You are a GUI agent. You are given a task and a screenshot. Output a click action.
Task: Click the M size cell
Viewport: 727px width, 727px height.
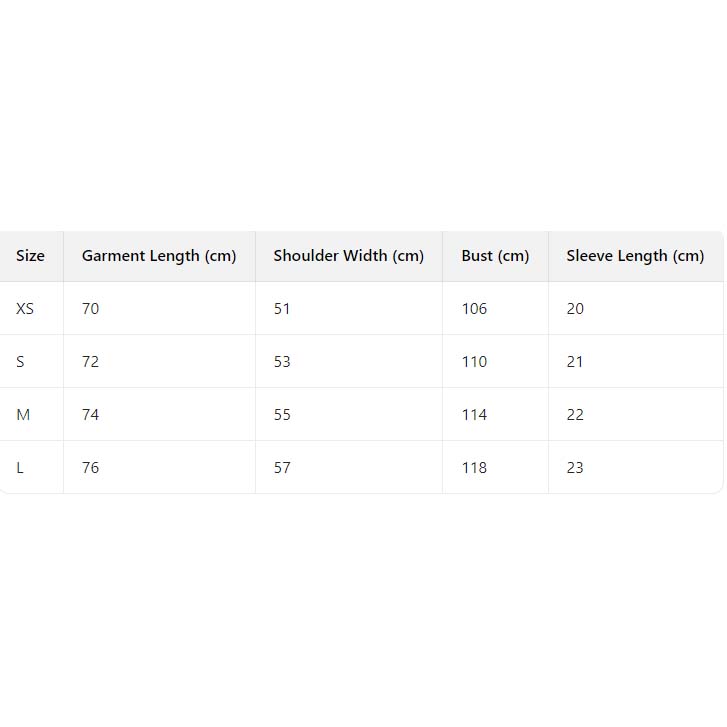click(x=23, y=415)
